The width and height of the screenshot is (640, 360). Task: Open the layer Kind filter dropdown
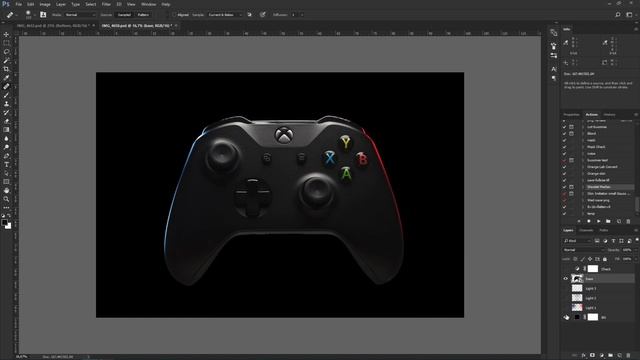click(x=578, y=241)
